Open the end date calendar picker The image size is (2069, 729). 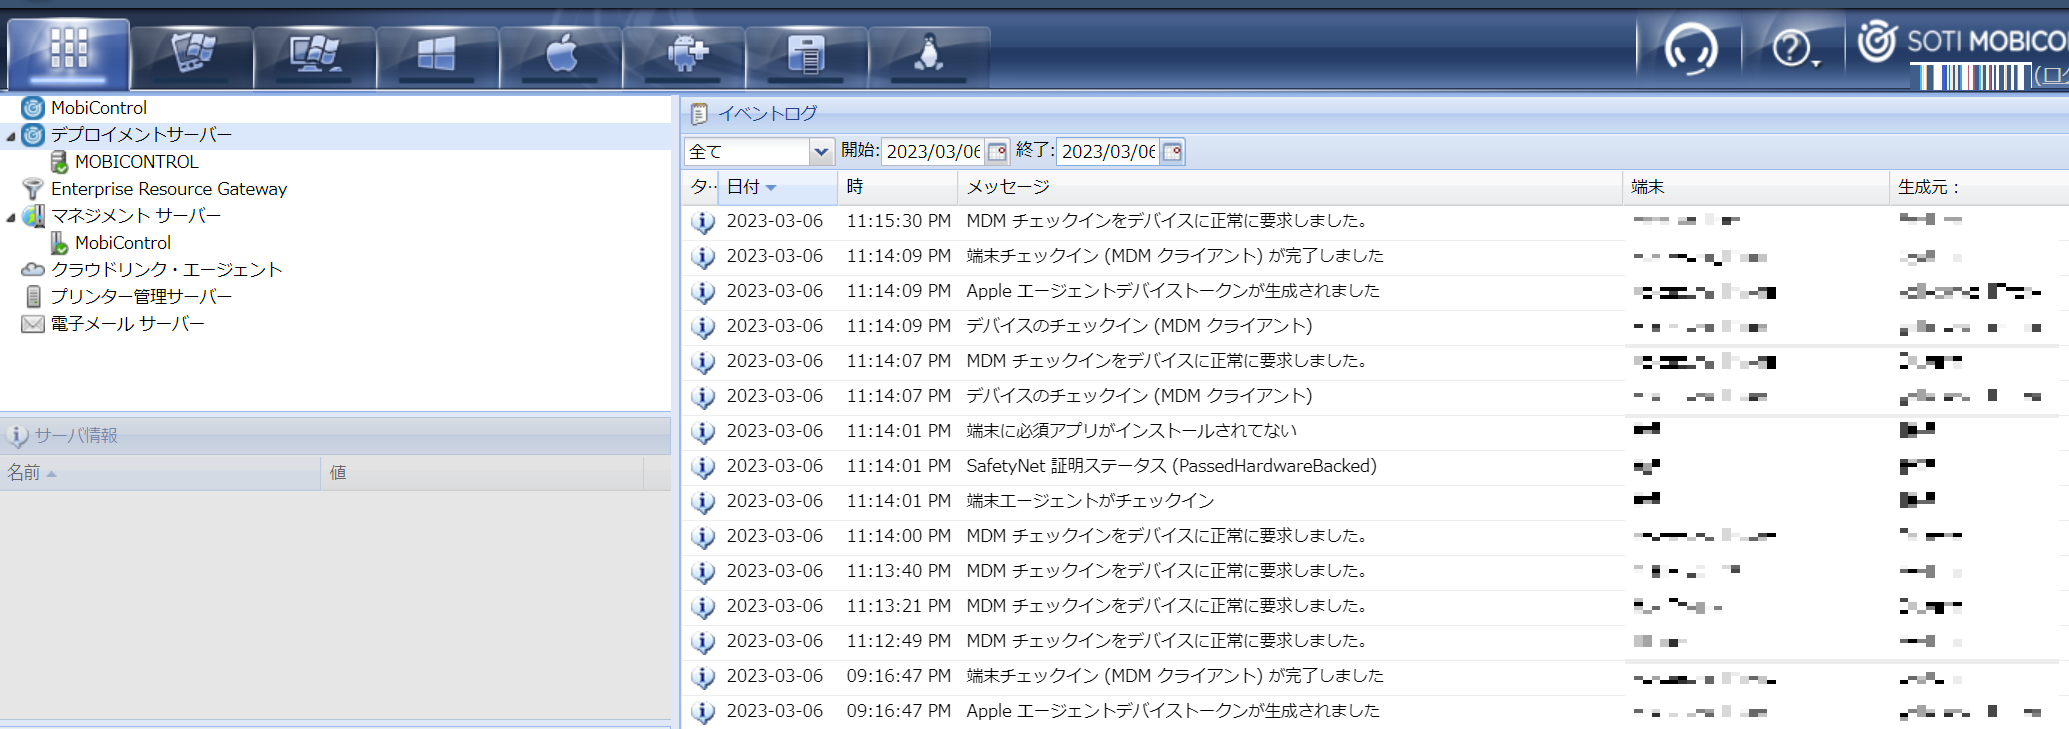coord(1172,151)
